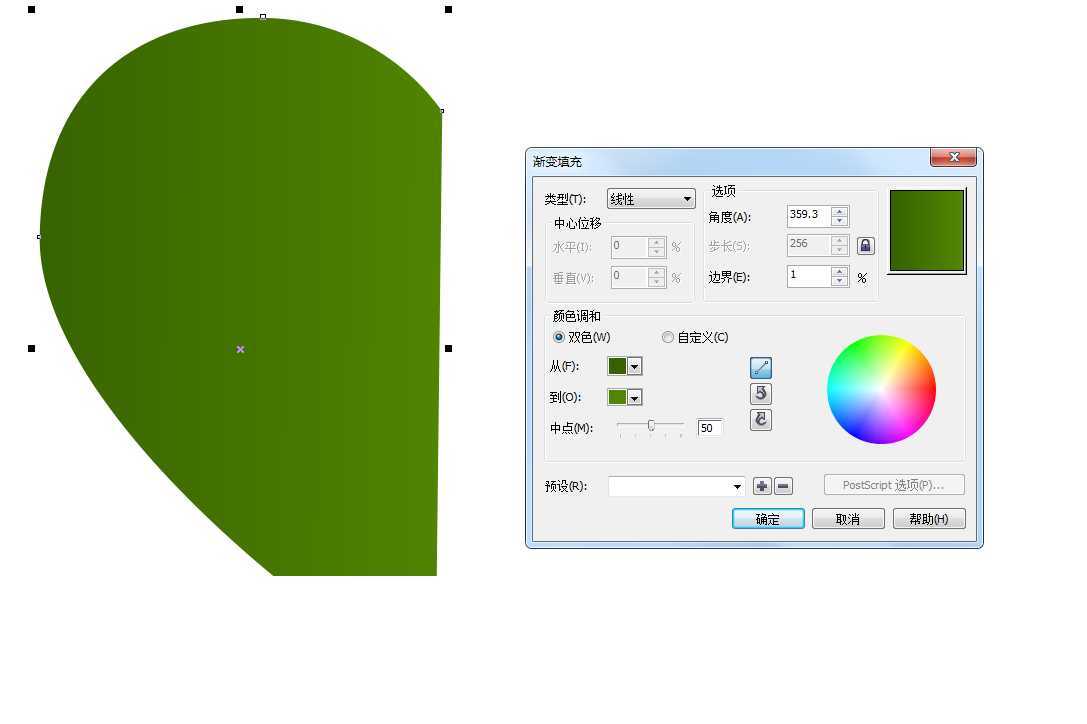Select the 双色 two-color radio option
Image resolution: width=1087 pixels, height=724 pixels.
click(x=559, y=337)
